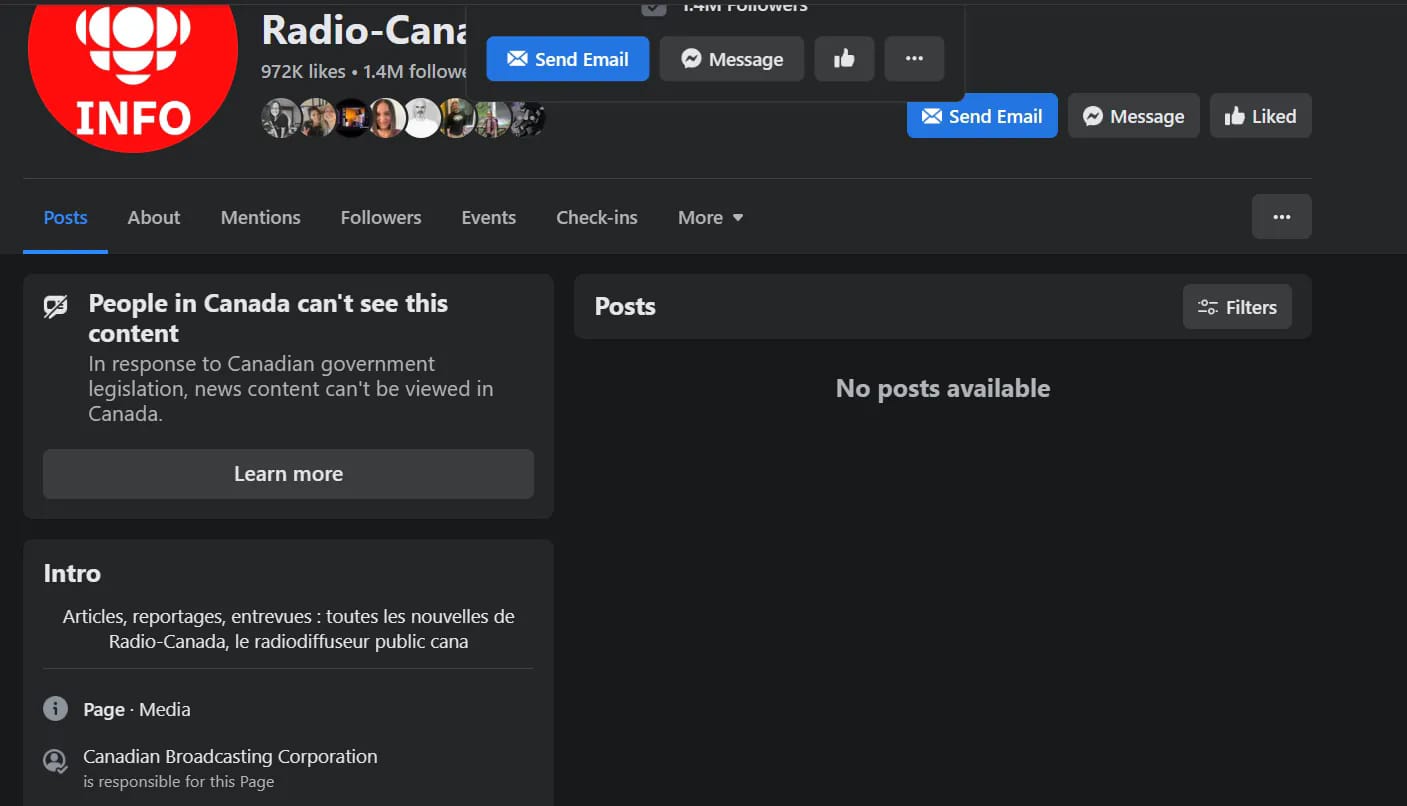This screenshot has width=1407, height=806.
Task: Click the fourth follower avatar with white background
Action: pos(386,118)
